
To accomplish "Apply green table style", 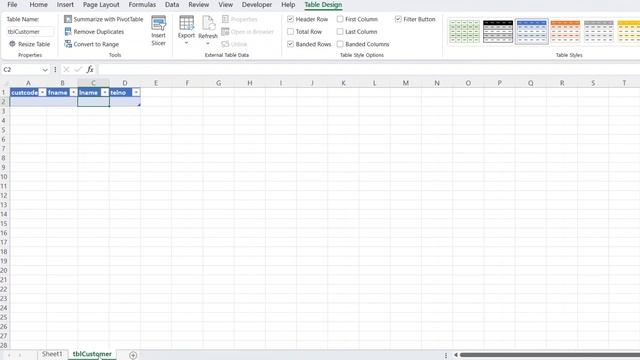I will (x=464, y=31).
